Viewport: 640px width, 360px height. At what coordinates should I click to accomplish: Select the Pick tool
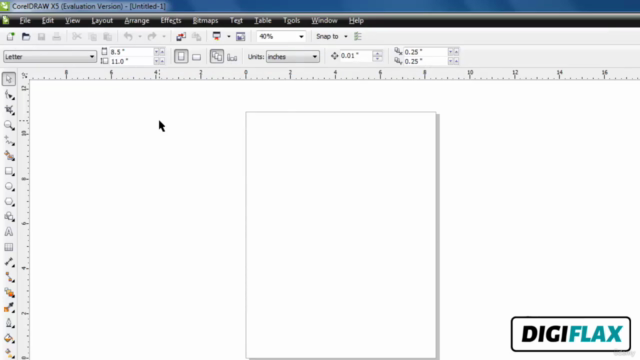coord(9,79)
